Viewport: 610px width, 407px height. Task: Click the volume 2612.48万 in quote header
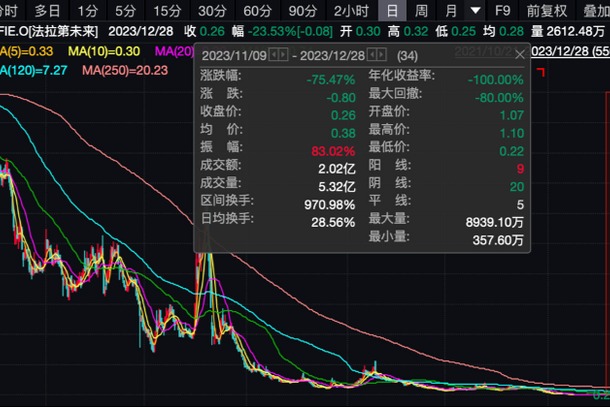575,31
